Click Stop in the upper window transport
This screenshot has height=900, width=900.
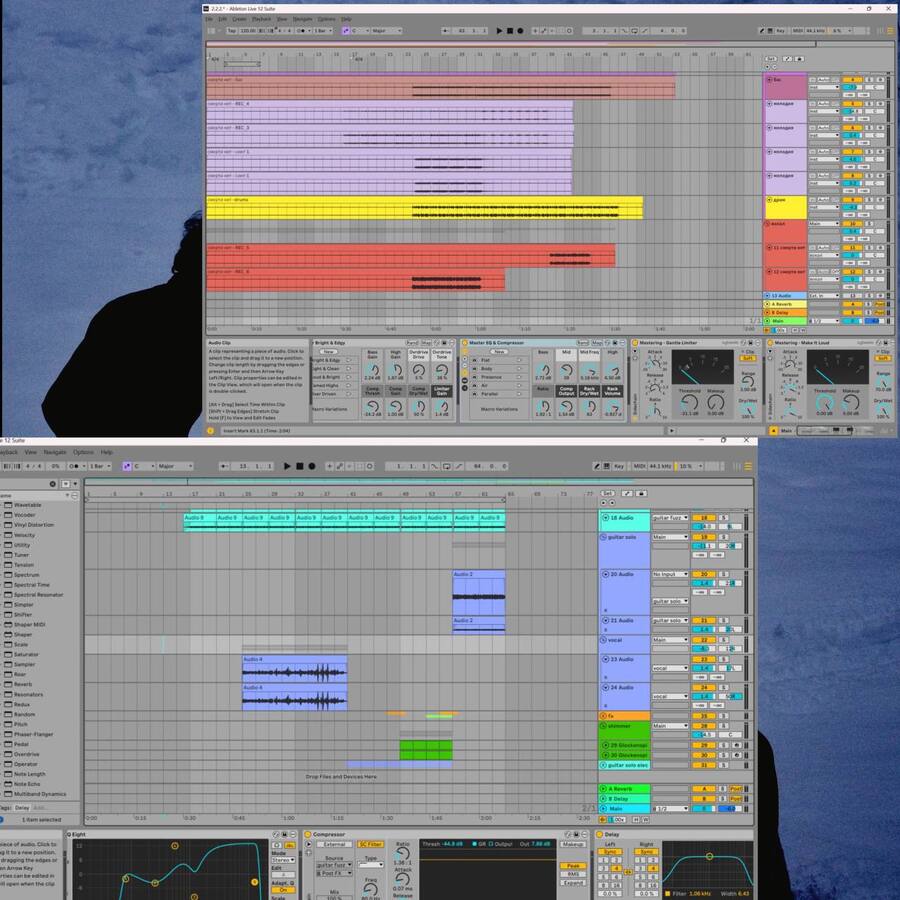509,31
